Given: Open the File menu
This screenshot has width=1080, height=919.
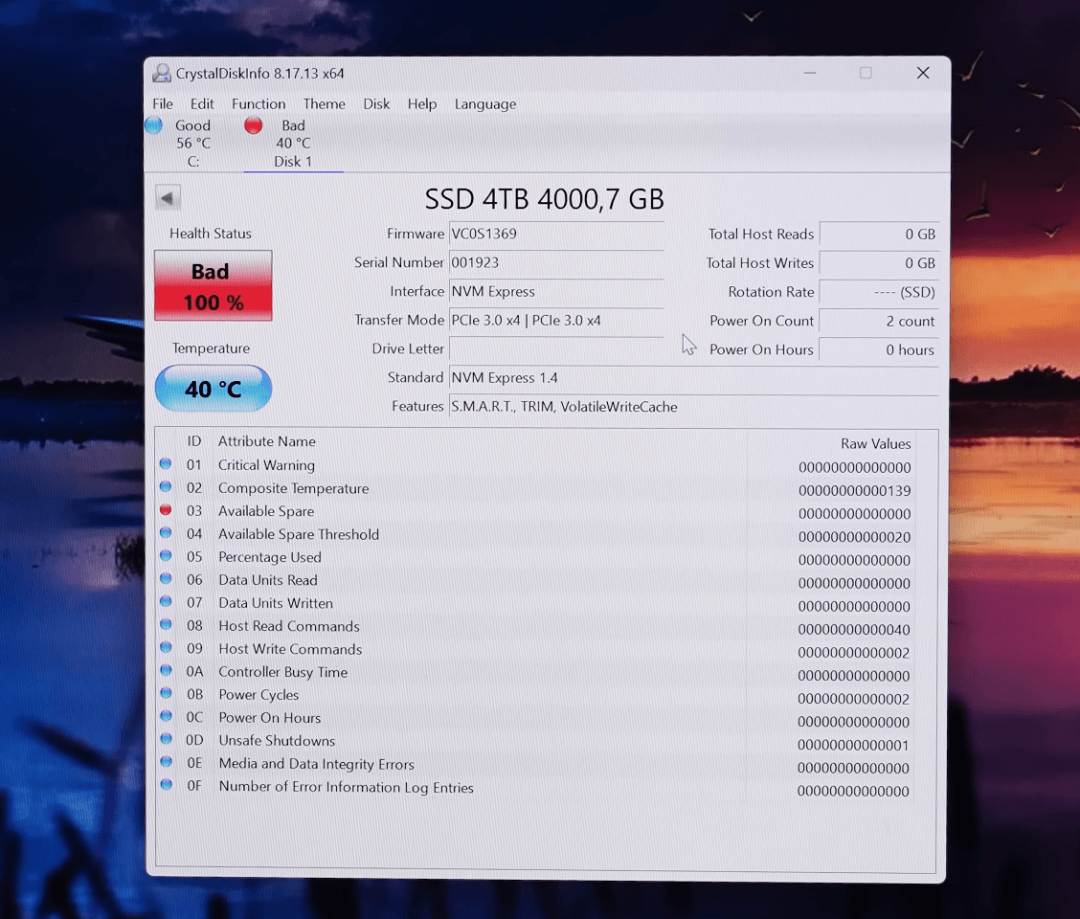Looking at the screenshot, I should [162, 104].
